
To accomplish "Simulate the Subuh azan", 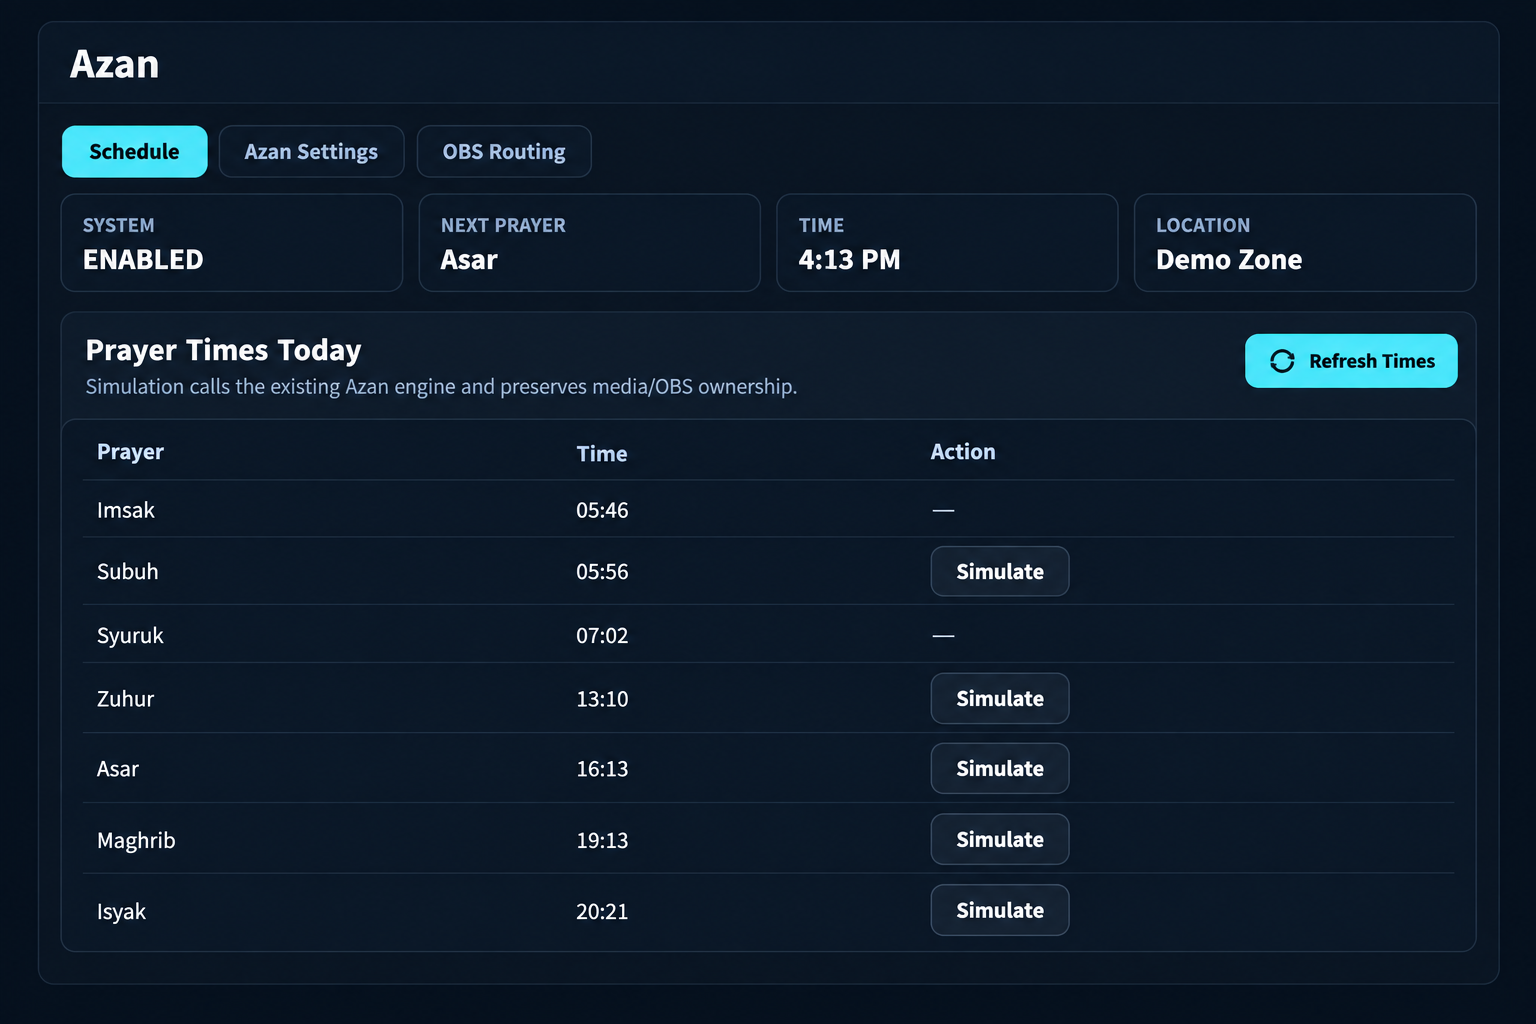I will [1000, 571].
